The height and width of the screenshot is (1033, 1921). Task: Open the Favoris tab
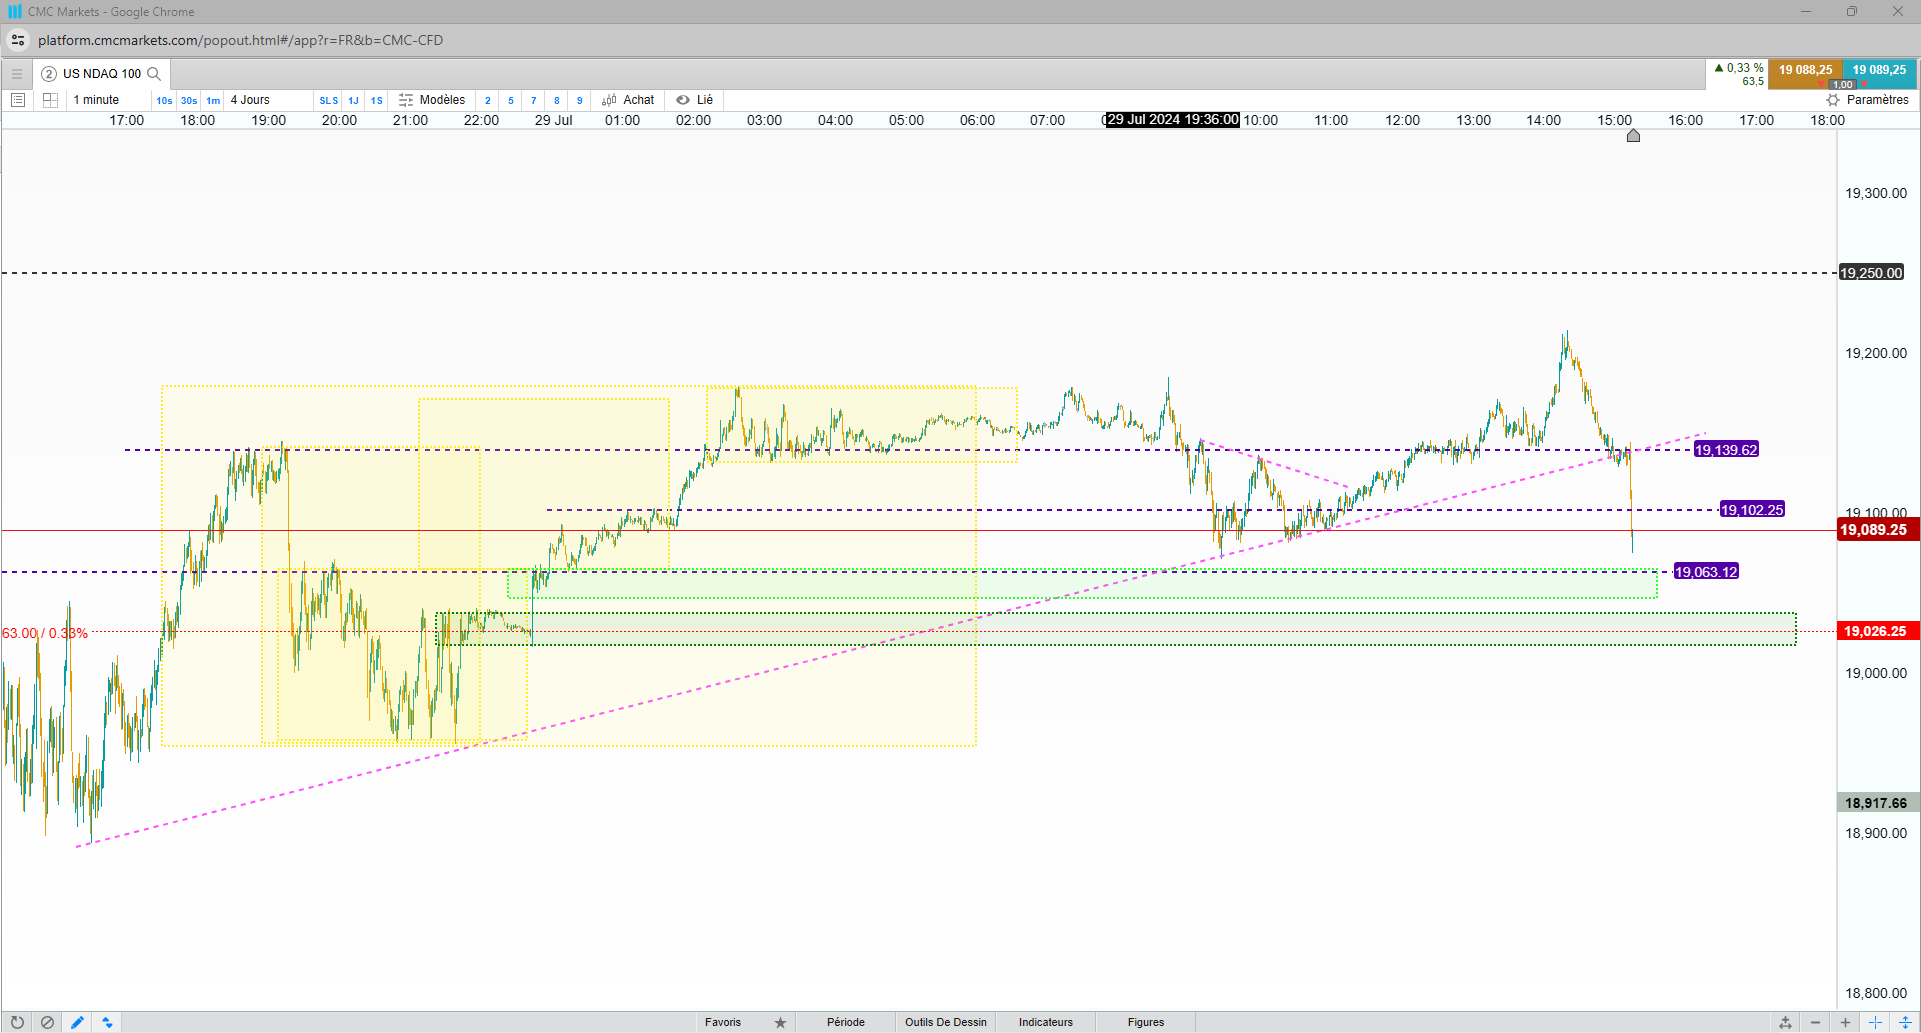click(x=723, y=1022)
